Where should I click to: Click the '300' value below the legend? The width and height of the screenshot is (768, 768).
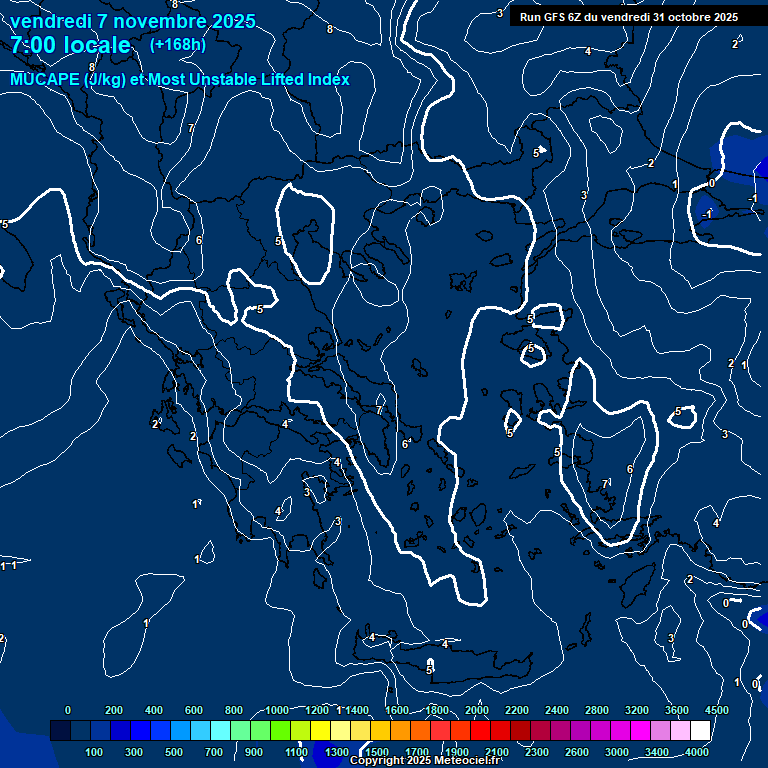point(134,752)
